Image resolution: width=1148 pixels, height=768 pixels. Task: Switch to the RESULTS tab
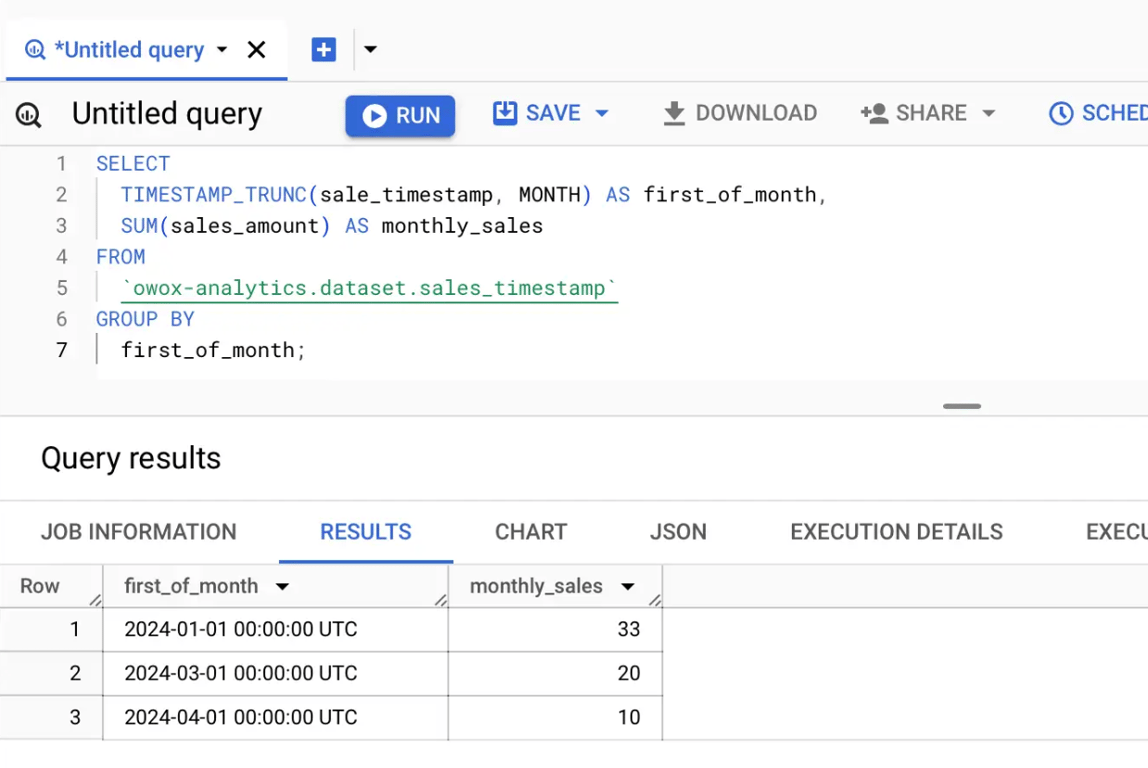tap(366, 532)
